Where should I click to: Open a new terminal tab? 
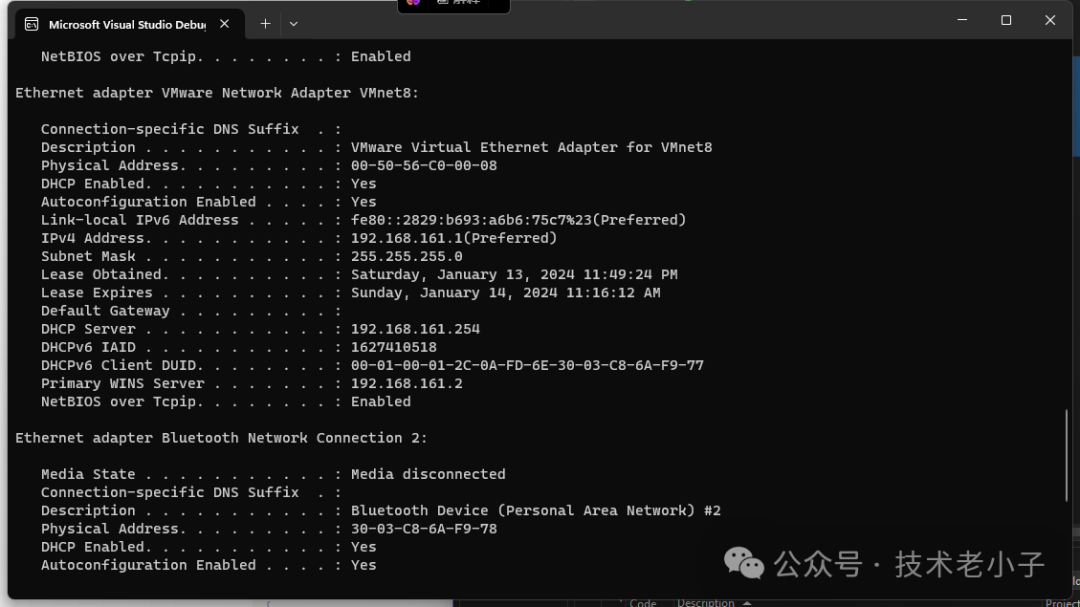click(265, 23)
